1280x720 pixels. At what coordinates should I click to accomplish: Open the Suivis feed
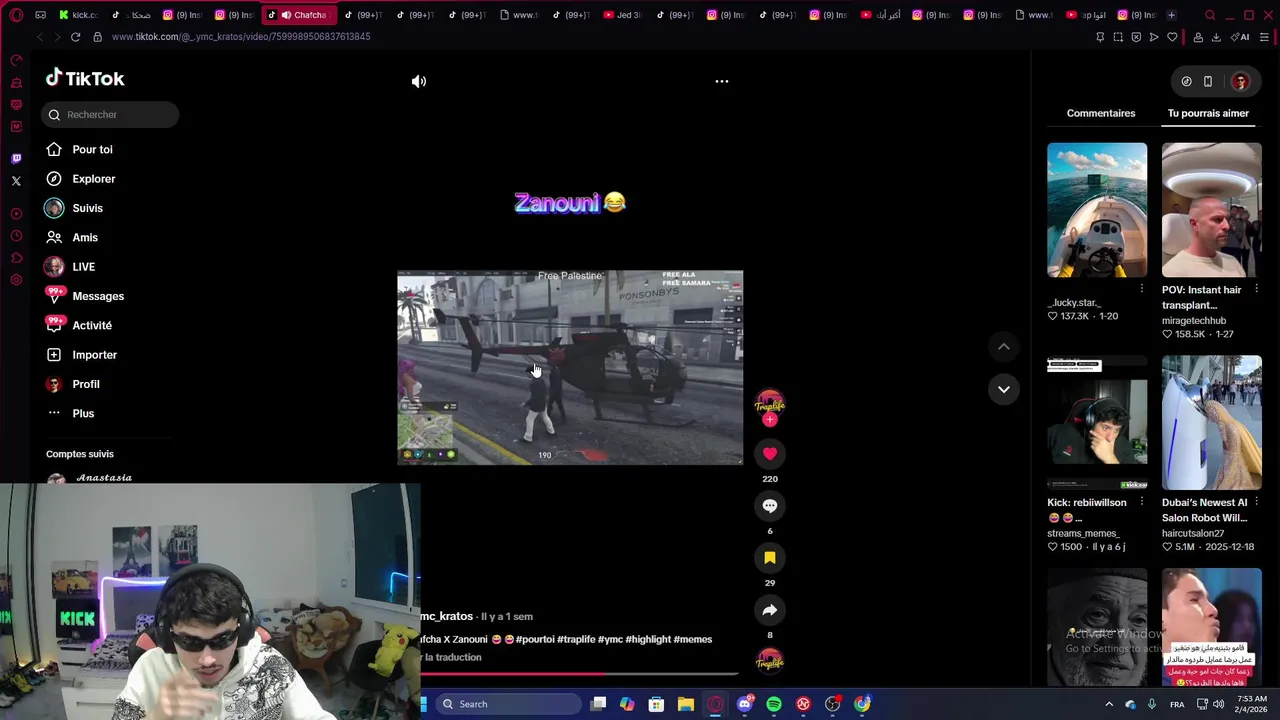(87, 208)
